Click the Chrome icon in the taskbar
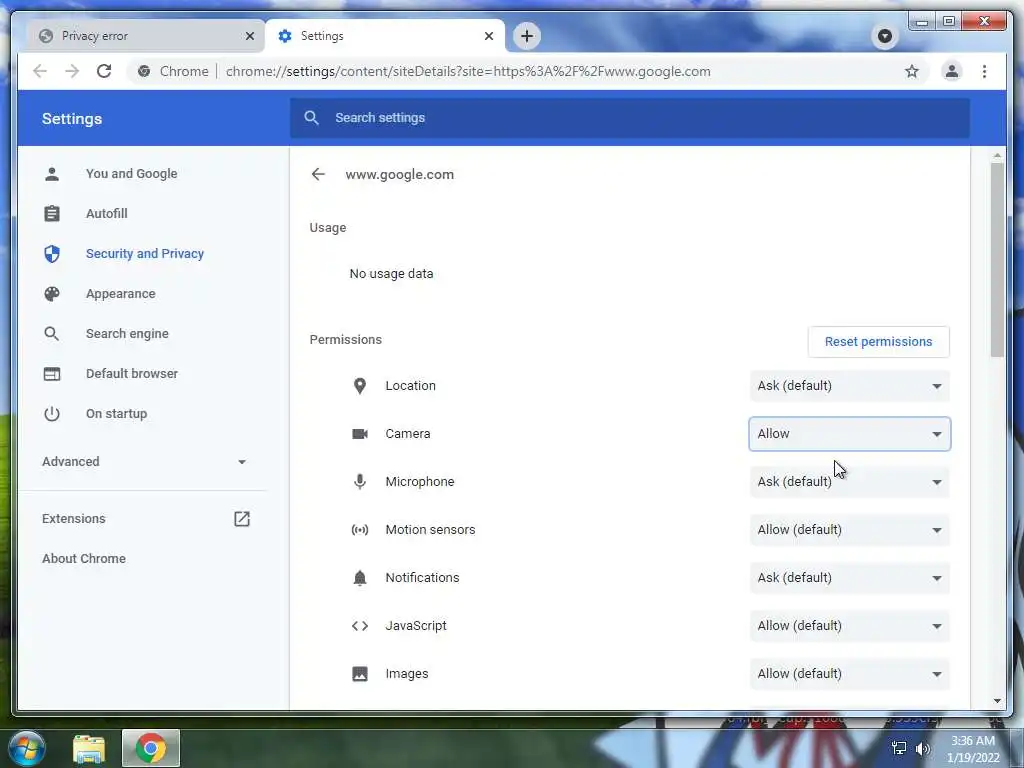The height and width of the screenshot is (768, 1024). [x=151, y=748]
